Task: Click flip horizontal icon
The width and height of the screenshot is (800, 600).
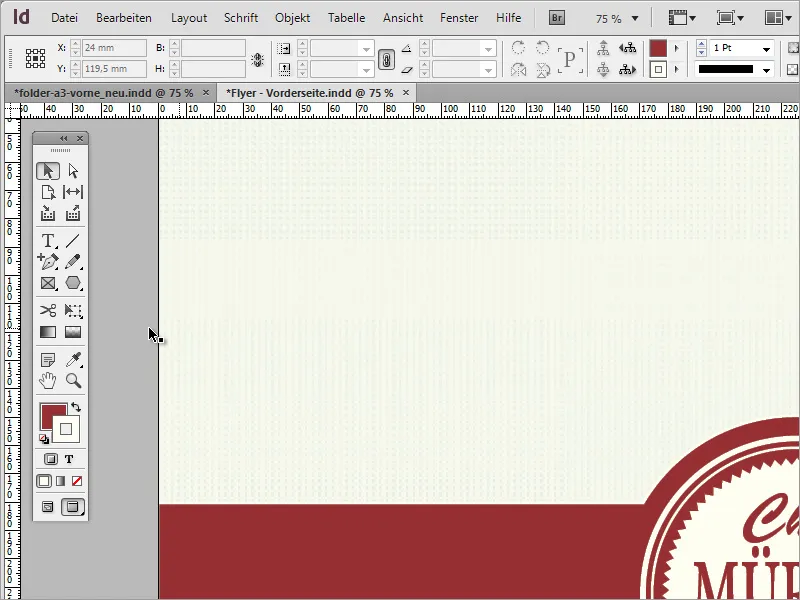Action: (518, 70)
